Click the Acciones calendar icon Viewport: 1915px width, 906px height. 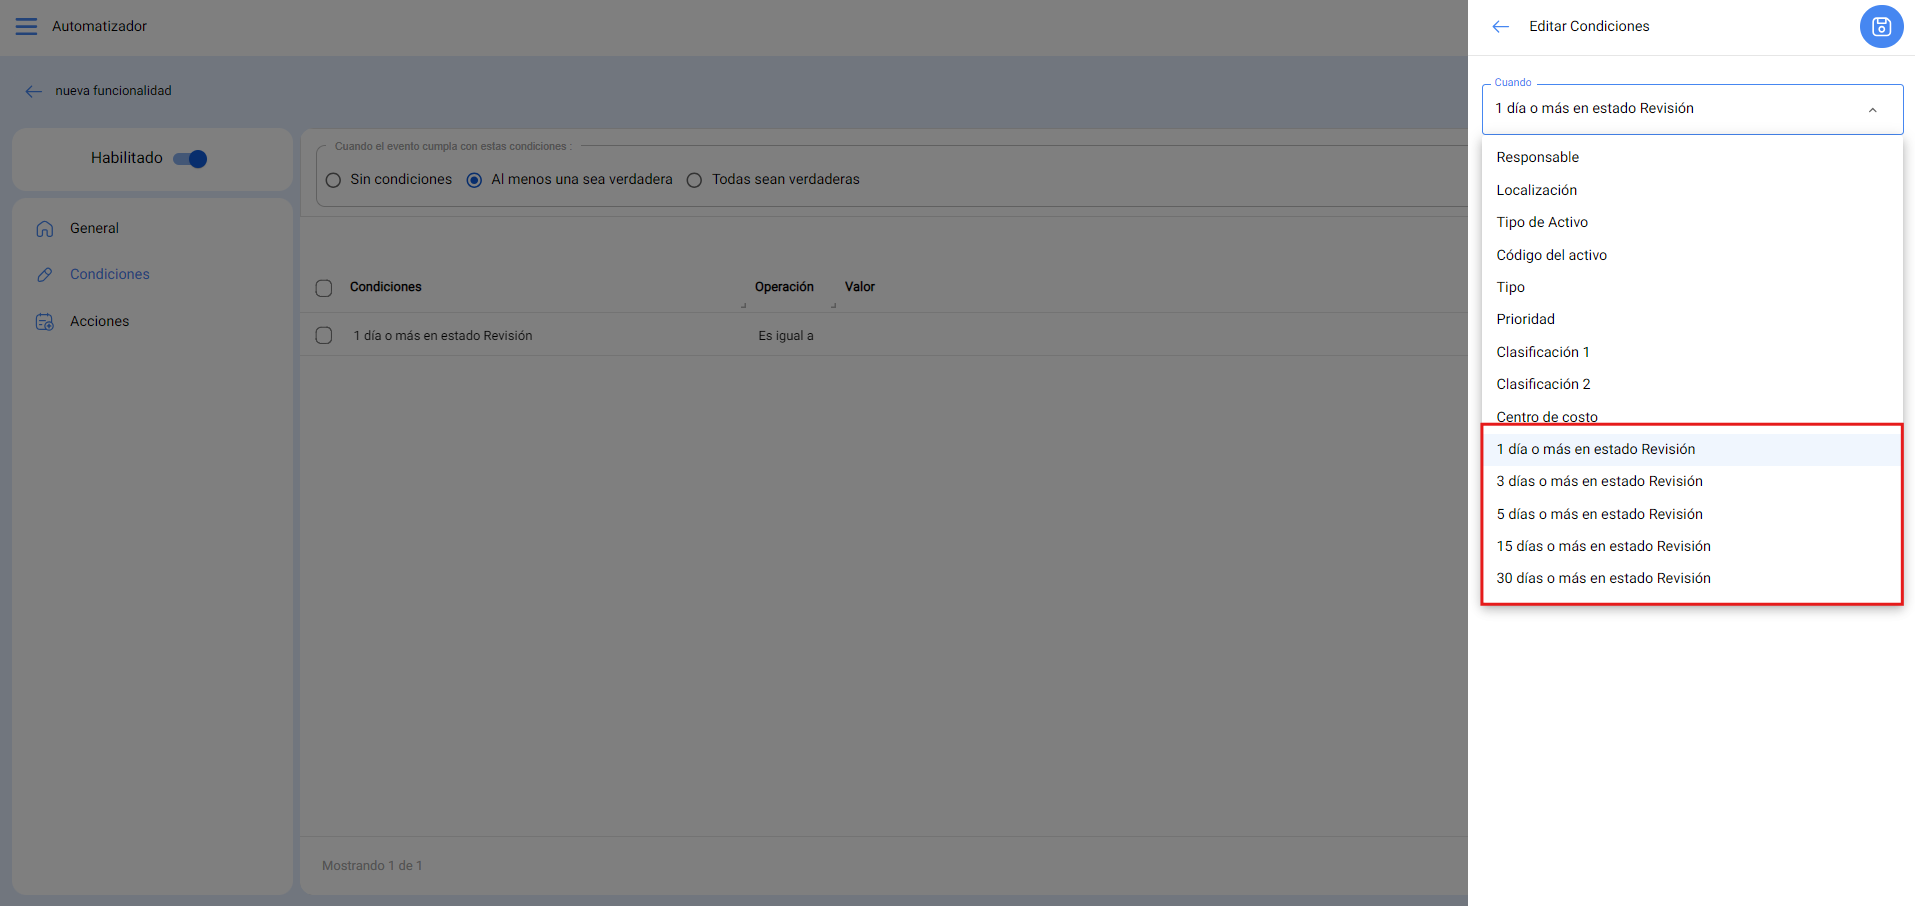(x=45, y=322)
